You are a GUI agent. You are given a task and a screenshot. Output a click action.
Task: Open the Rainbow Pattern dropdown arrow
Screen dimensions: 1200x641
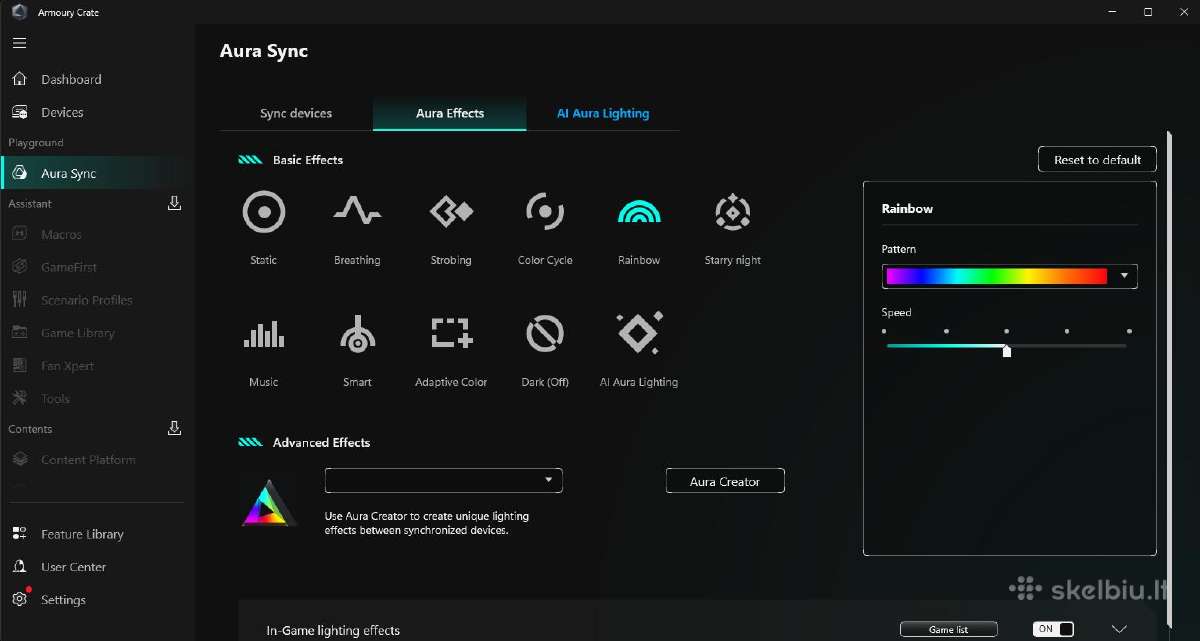[x=1125, y=276]
